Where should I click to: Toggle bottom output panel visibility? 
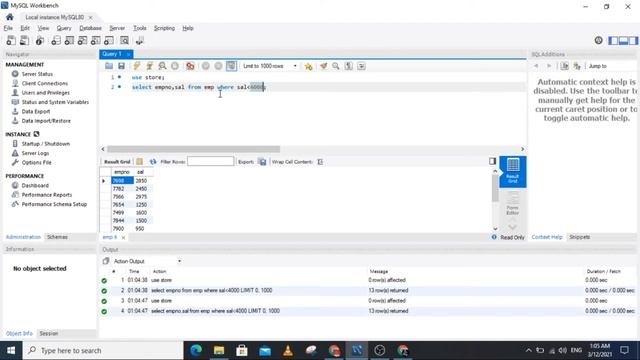623,40
